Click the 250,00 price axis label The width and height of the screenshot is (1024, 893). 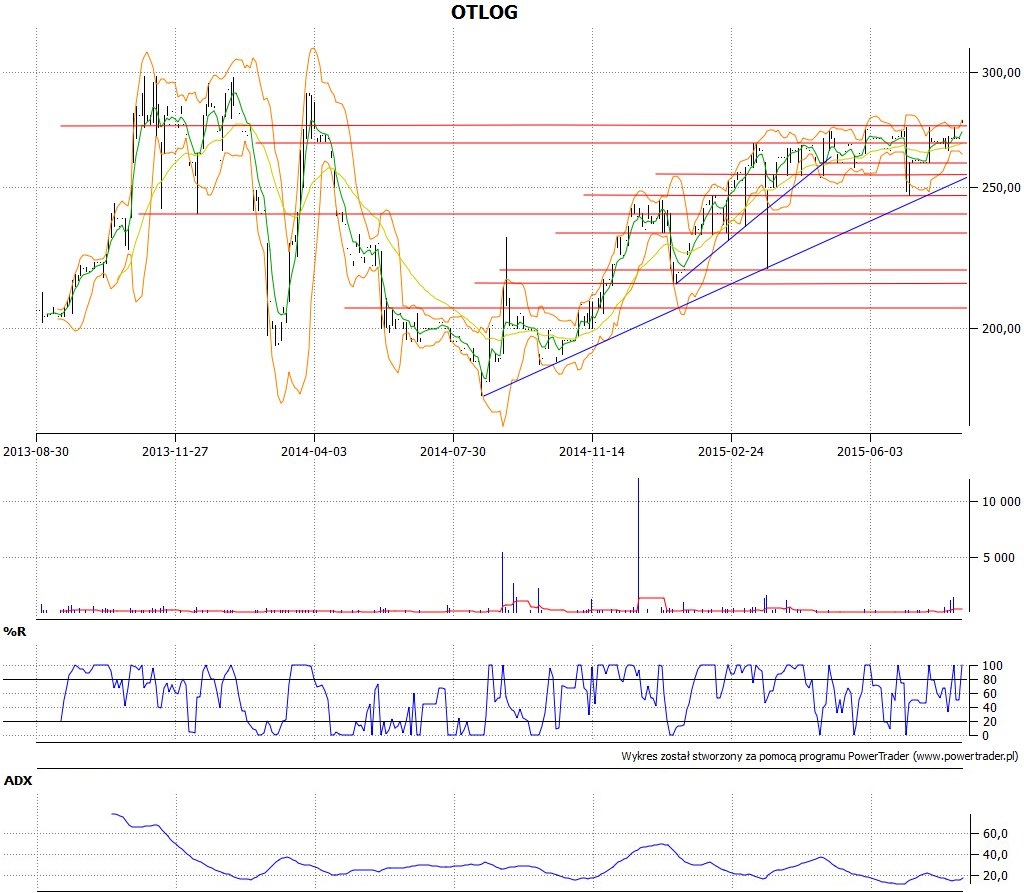point(1001,187)
